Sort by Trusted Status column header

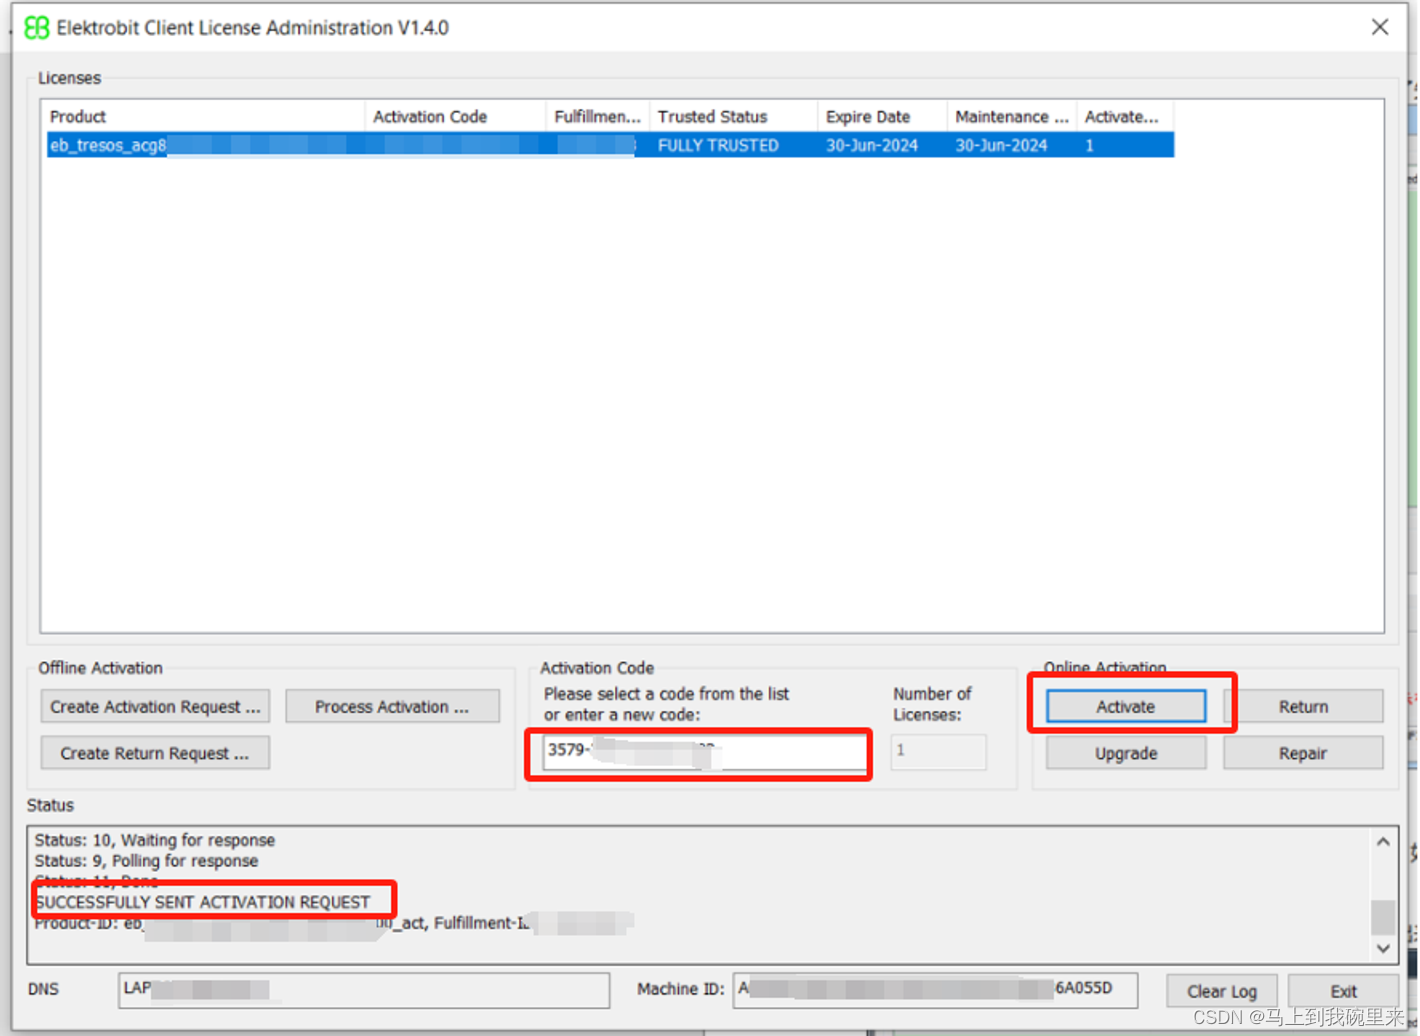(x=734, y=116)
